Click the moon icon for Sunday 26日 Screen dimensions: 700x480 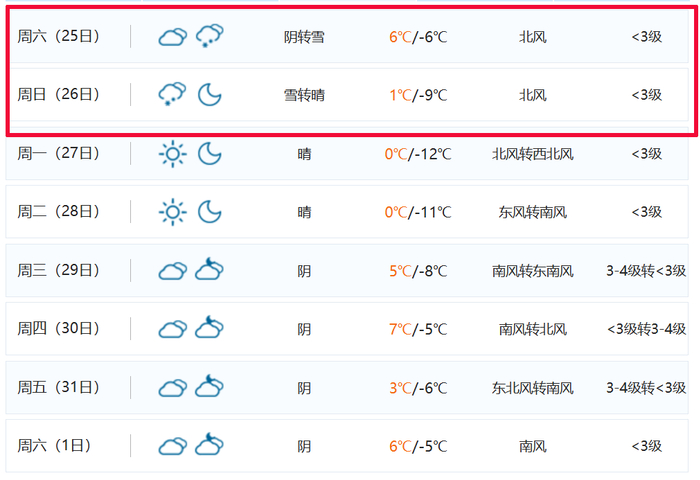tap(209, 95)
